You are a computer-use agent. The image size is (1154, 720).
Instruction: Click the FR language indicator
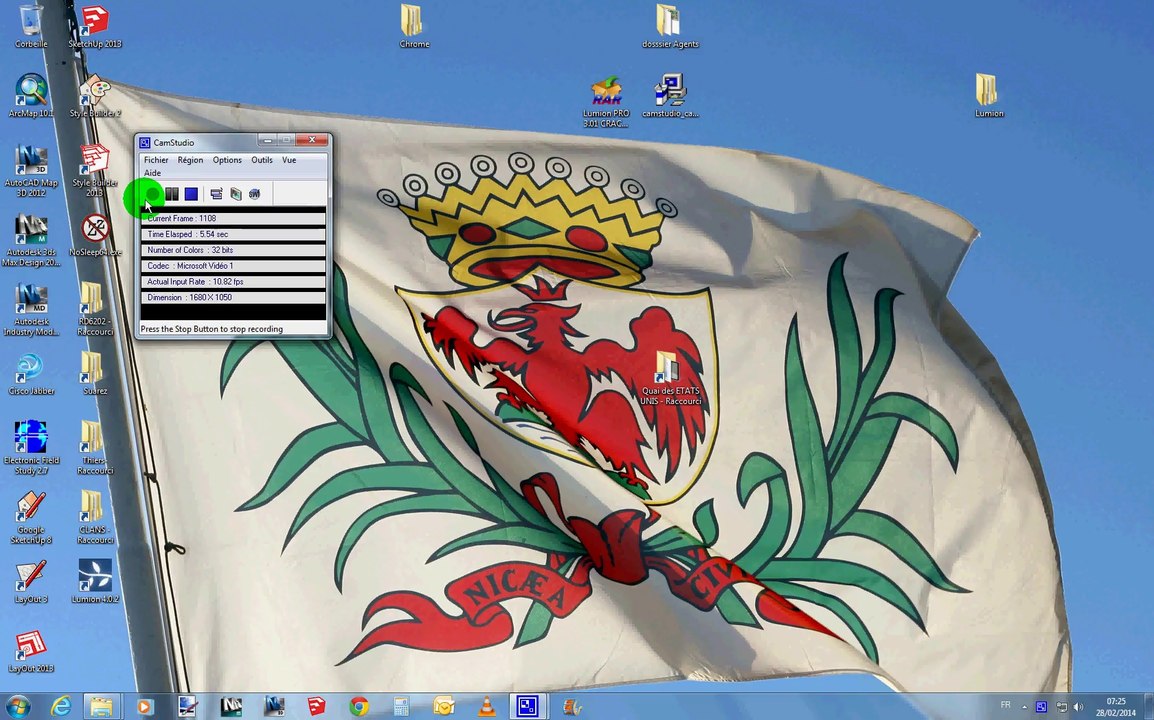[x=1005, y=705]
